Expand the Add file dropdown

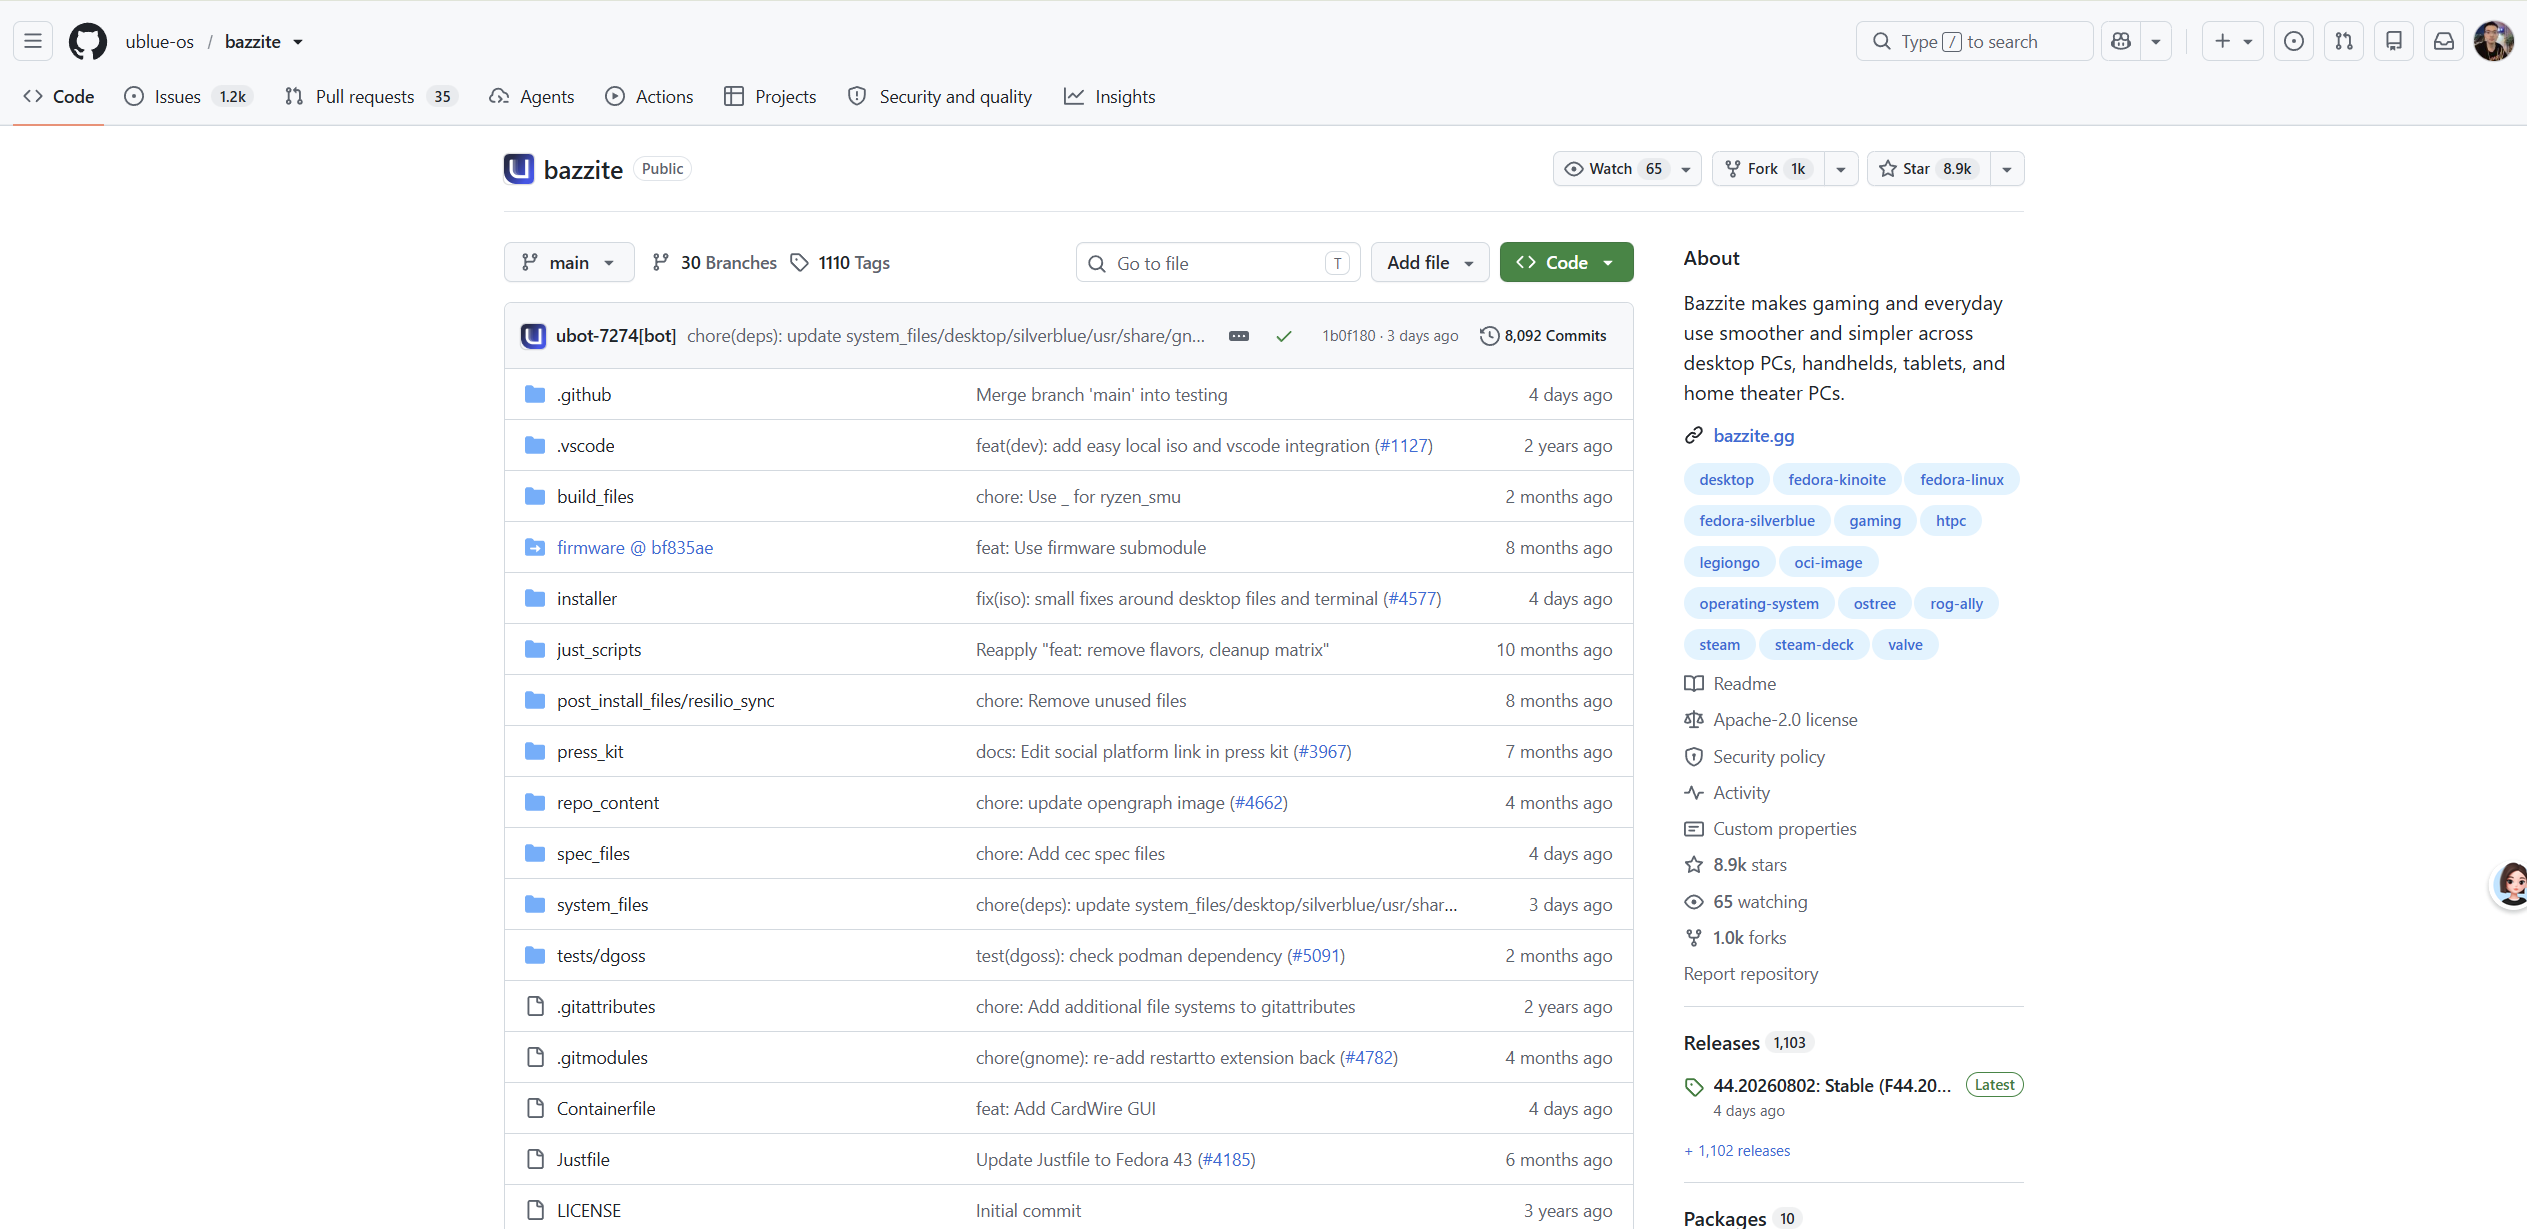[1430, 262]
